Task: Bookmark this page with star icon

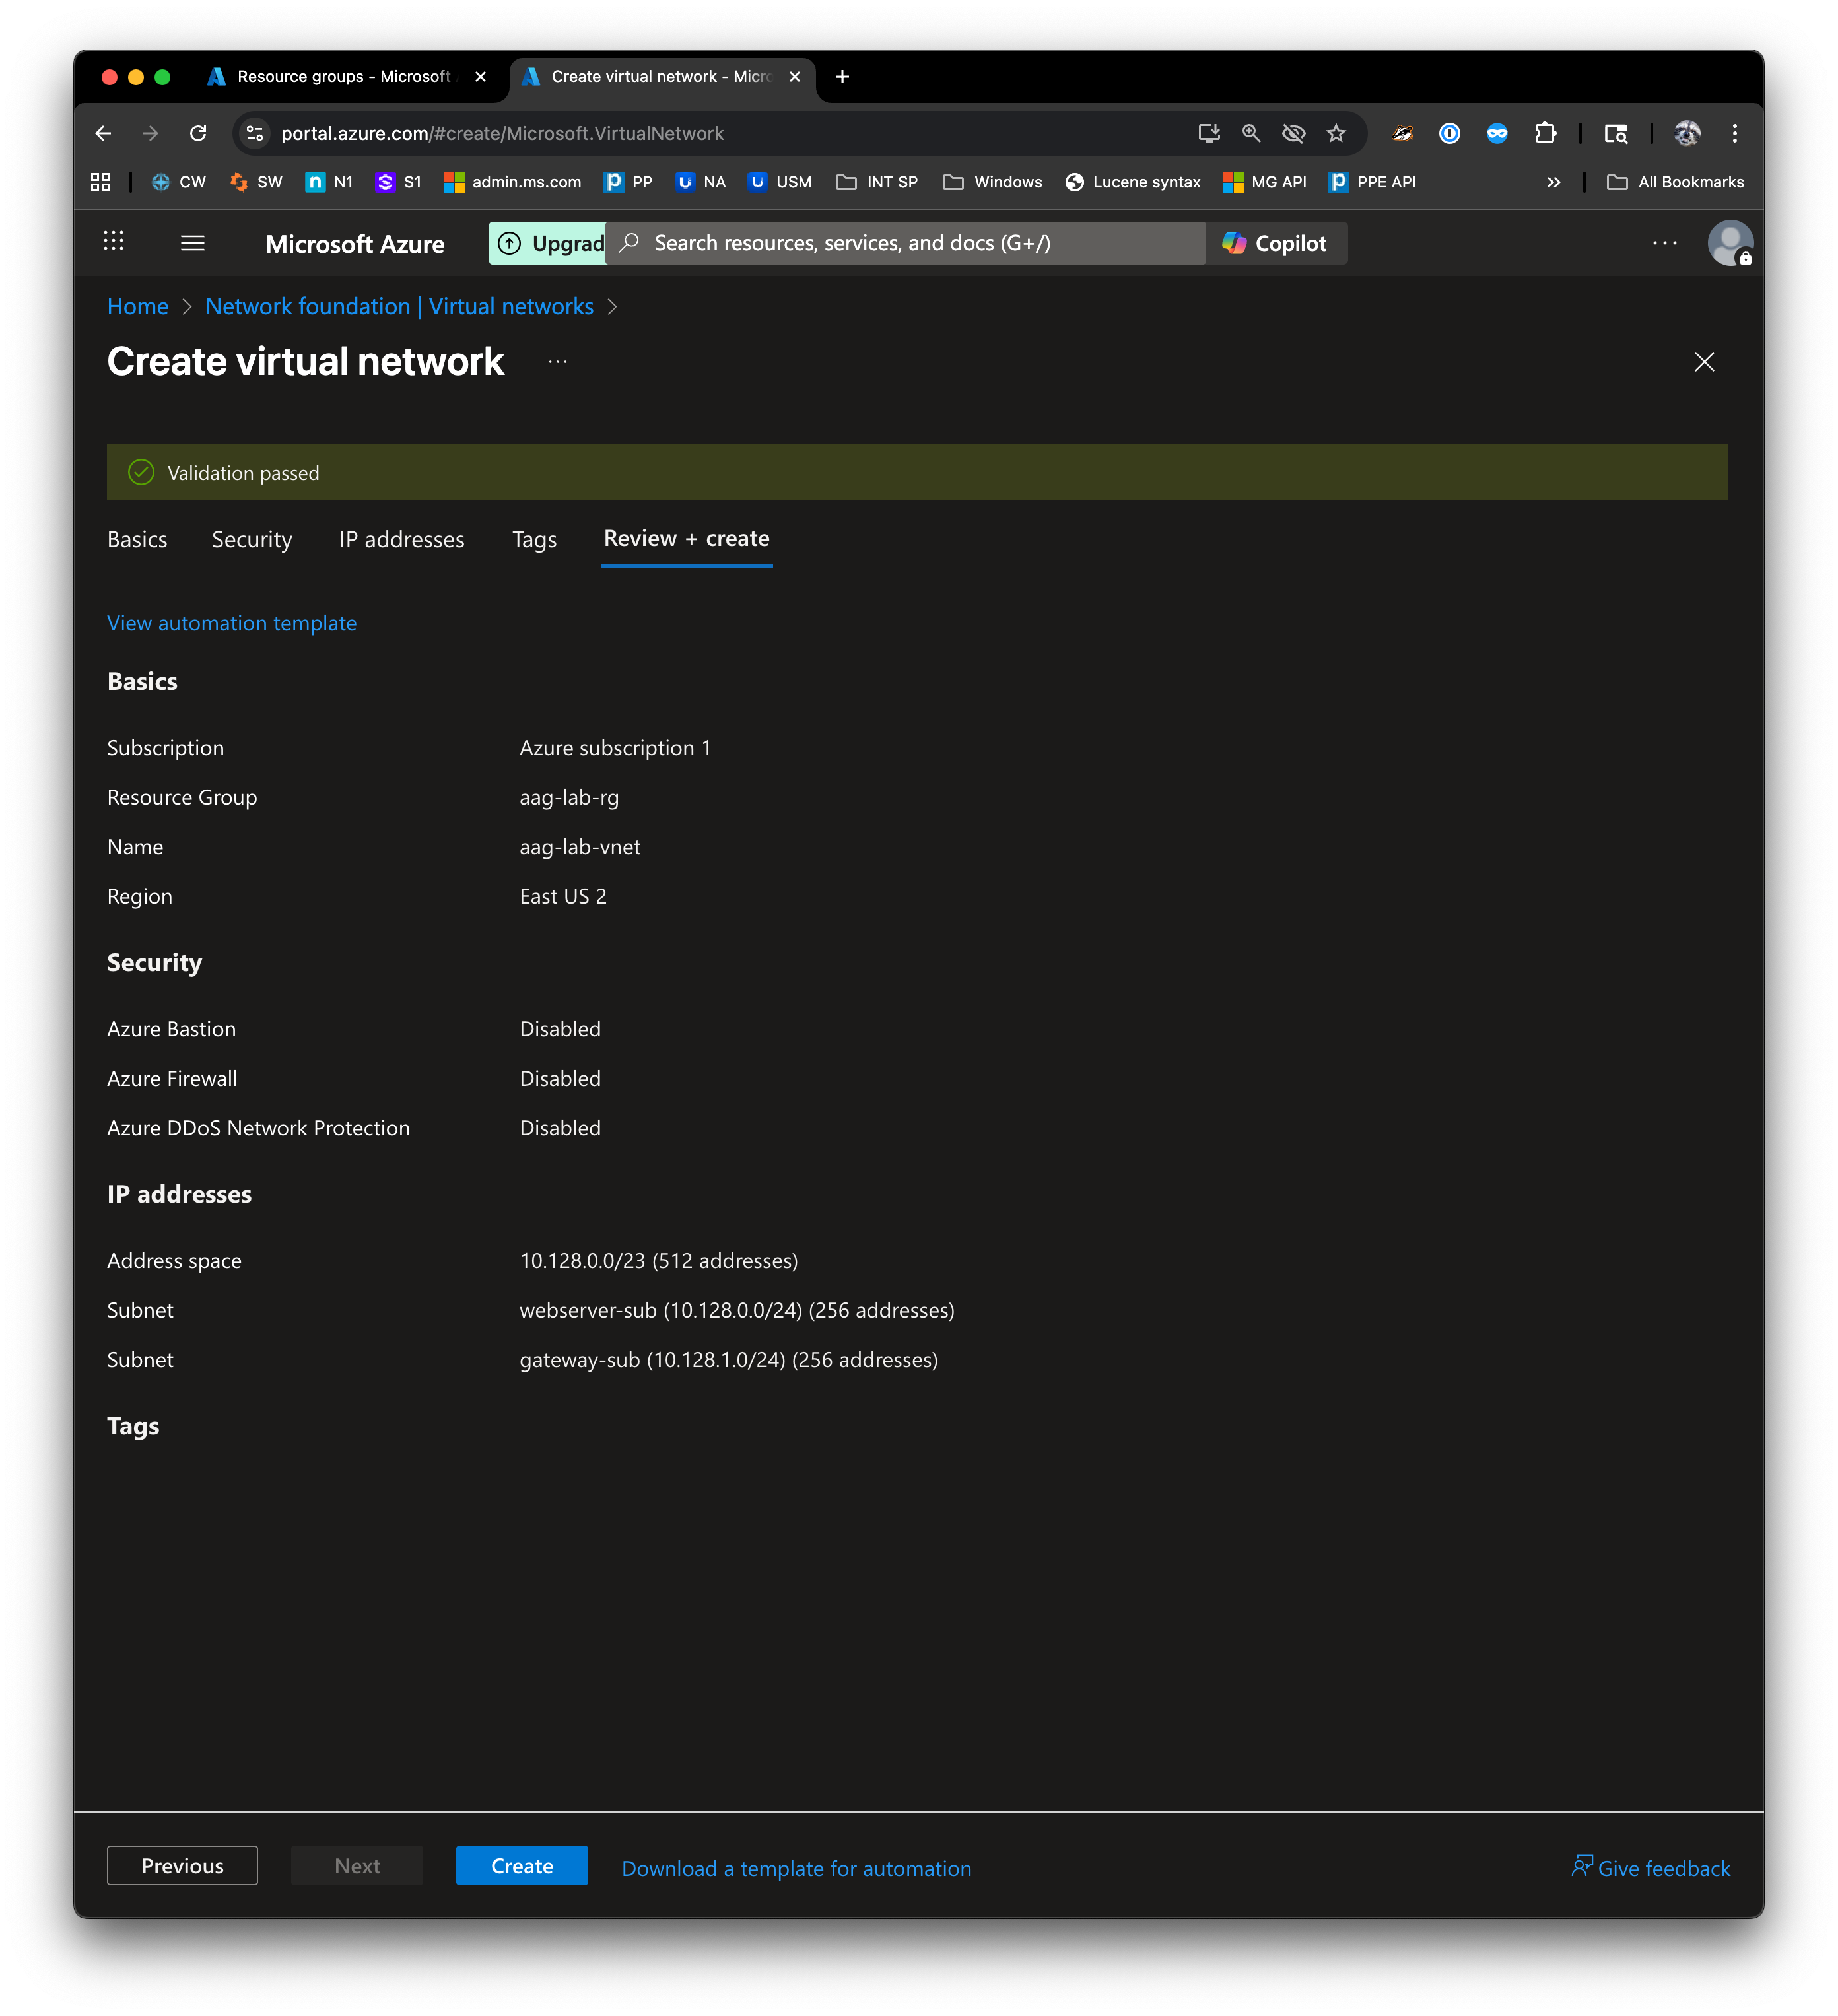Action: pyautogui.click(x=1336, y=133)
